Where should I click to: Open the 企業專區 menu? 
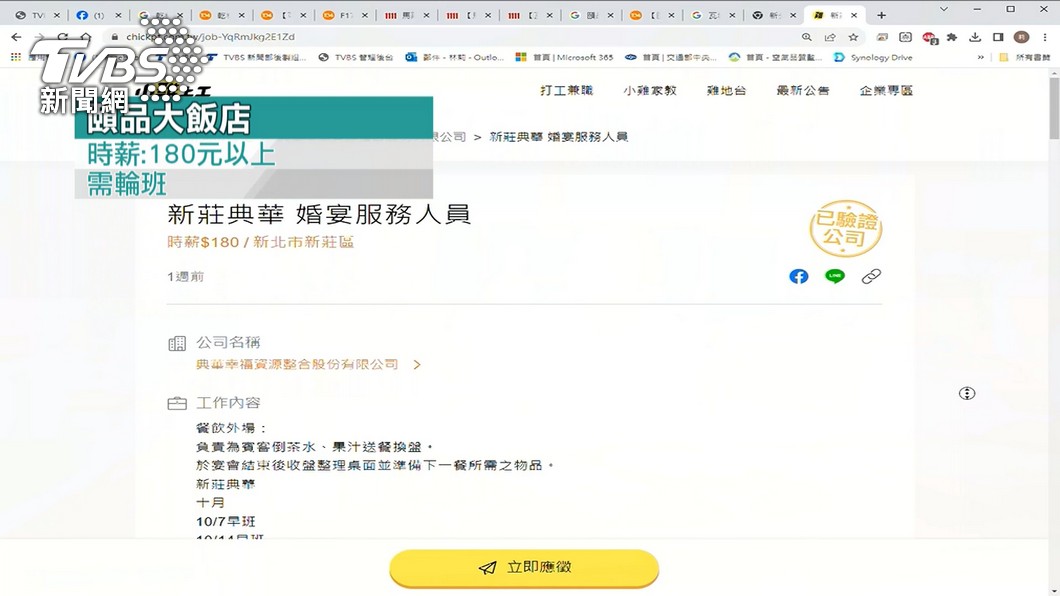886,91
